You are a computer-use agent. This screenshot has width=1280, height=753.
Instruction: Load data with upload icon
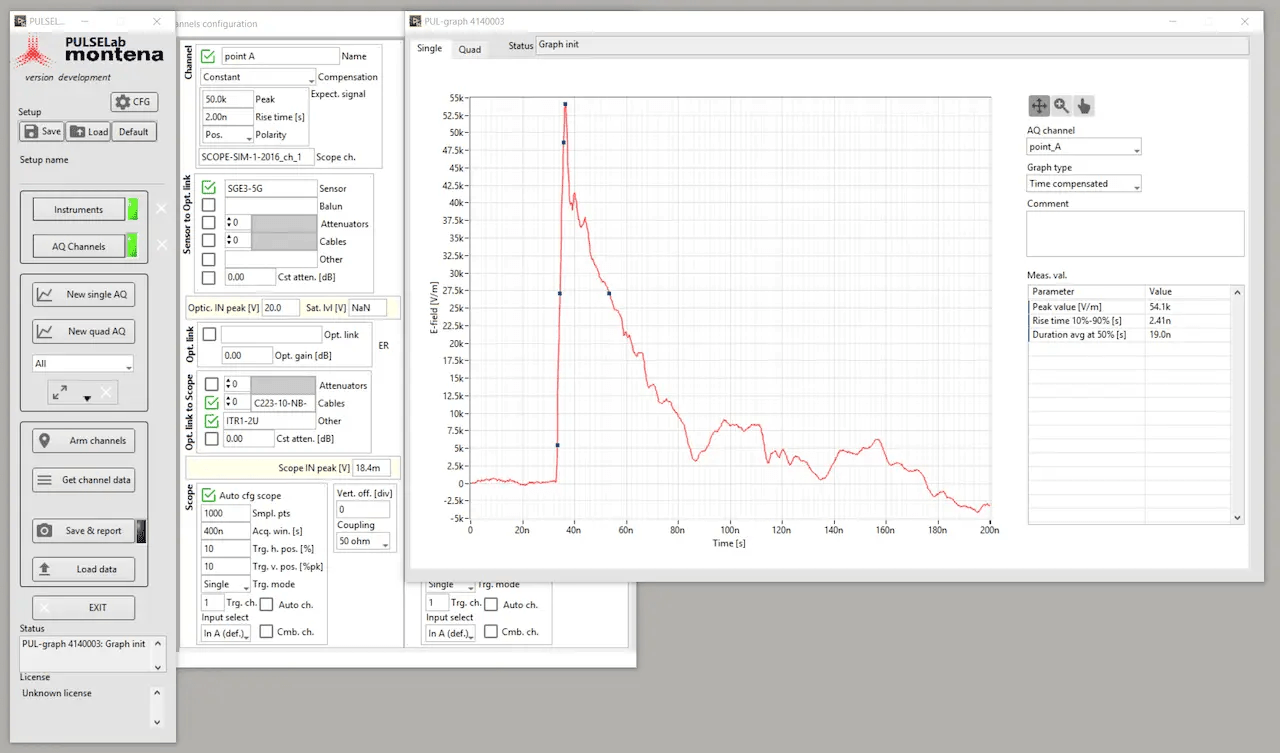point(84,569)
